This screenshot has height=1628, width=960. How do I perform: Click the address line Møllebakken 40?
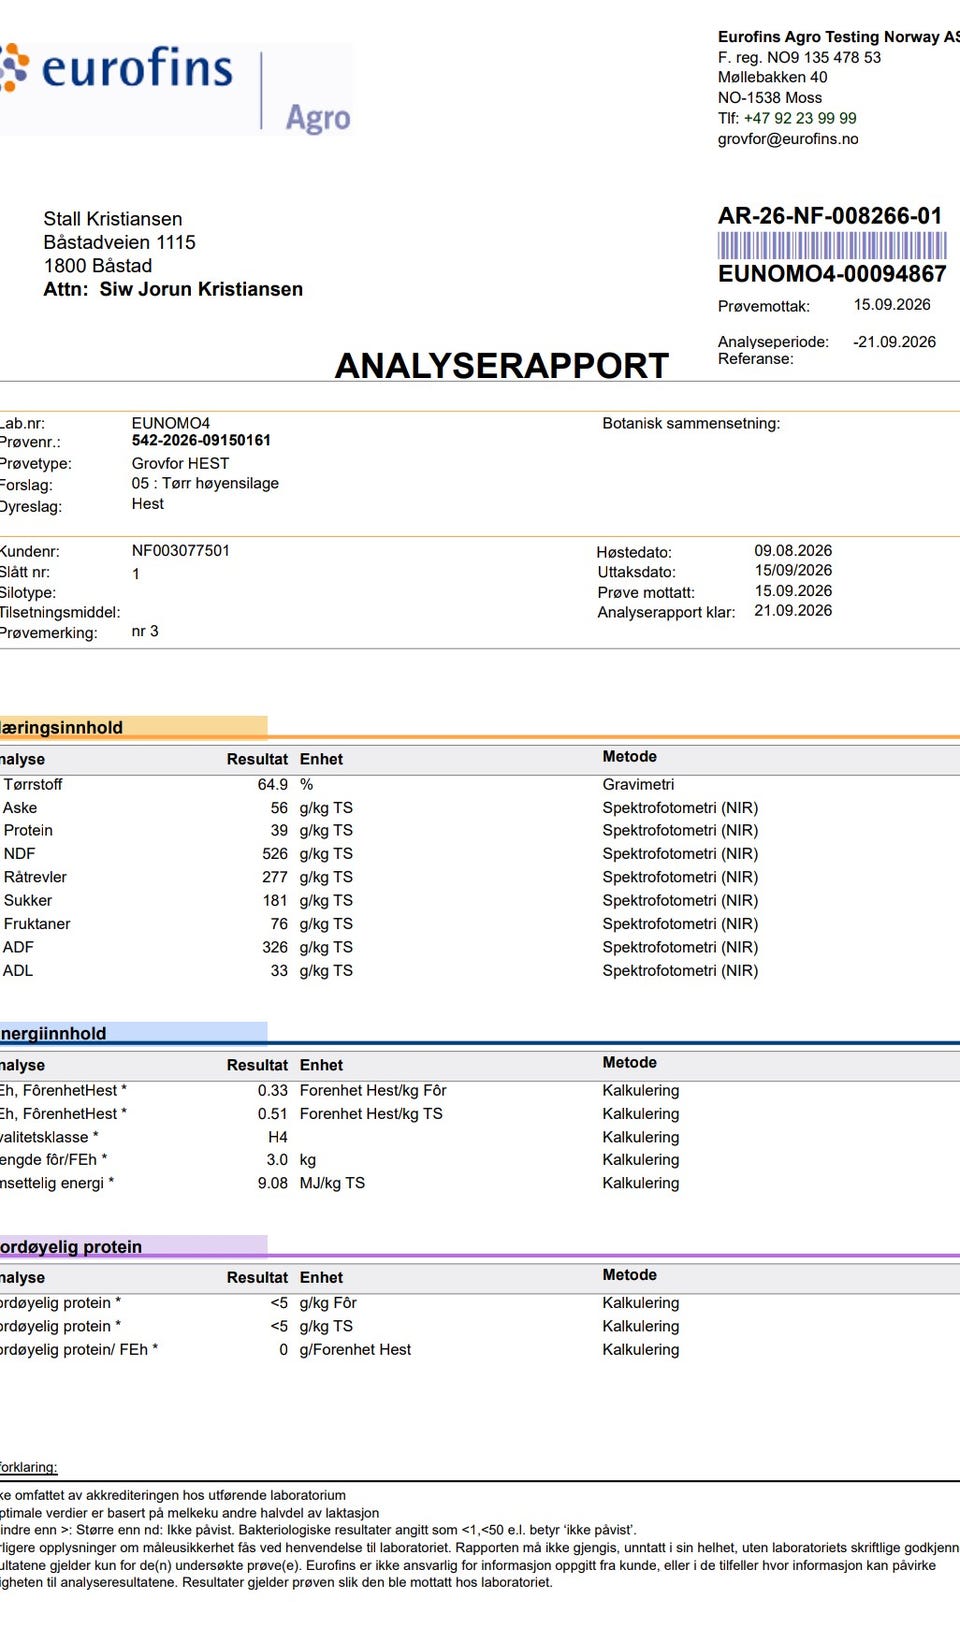pyautogui.click(x=772, y=77)
